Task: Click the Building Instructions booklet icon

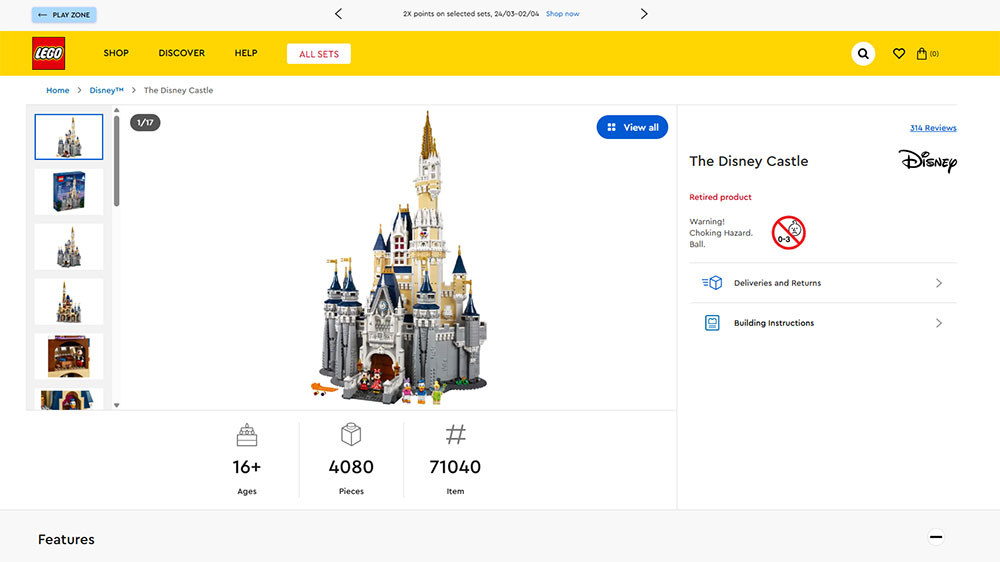Action: point(712,323)
